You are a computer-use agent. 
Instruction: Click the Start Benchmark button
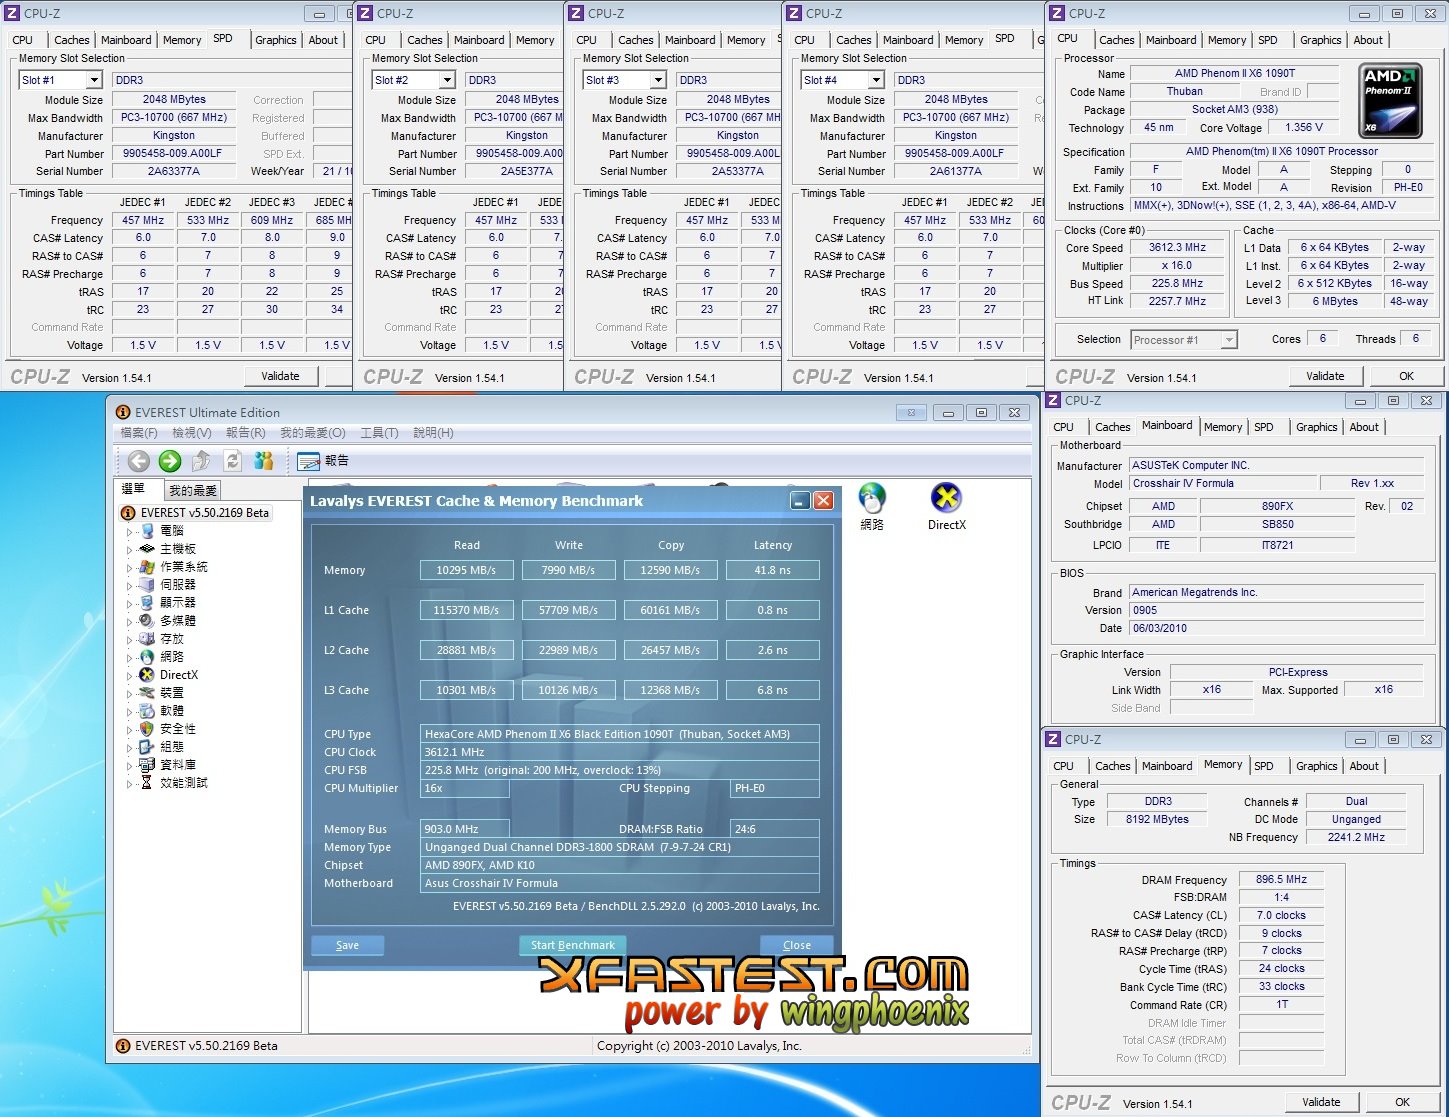point(573,945)
